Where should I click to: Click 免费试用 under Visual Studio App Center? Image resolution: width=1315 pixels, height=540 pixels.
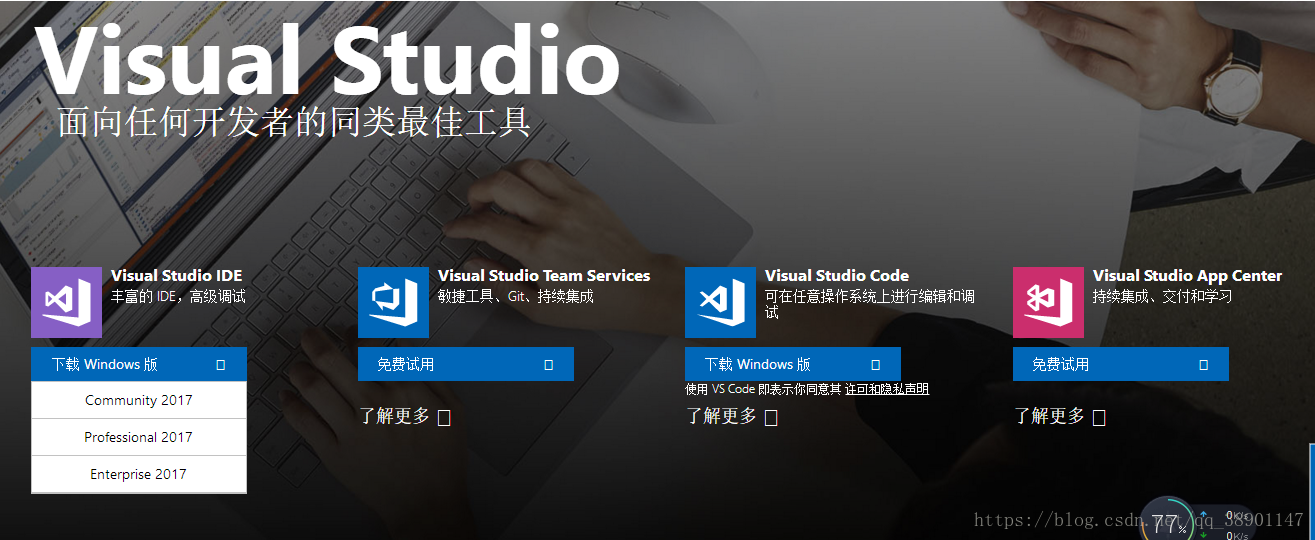(x=1121, y=364)
